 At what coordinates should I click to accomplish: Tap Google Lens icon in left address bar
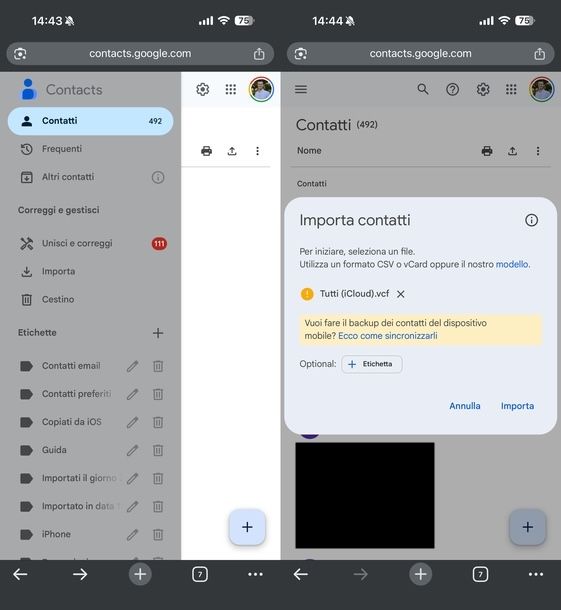pyautogui.click(x=20, y=54)
